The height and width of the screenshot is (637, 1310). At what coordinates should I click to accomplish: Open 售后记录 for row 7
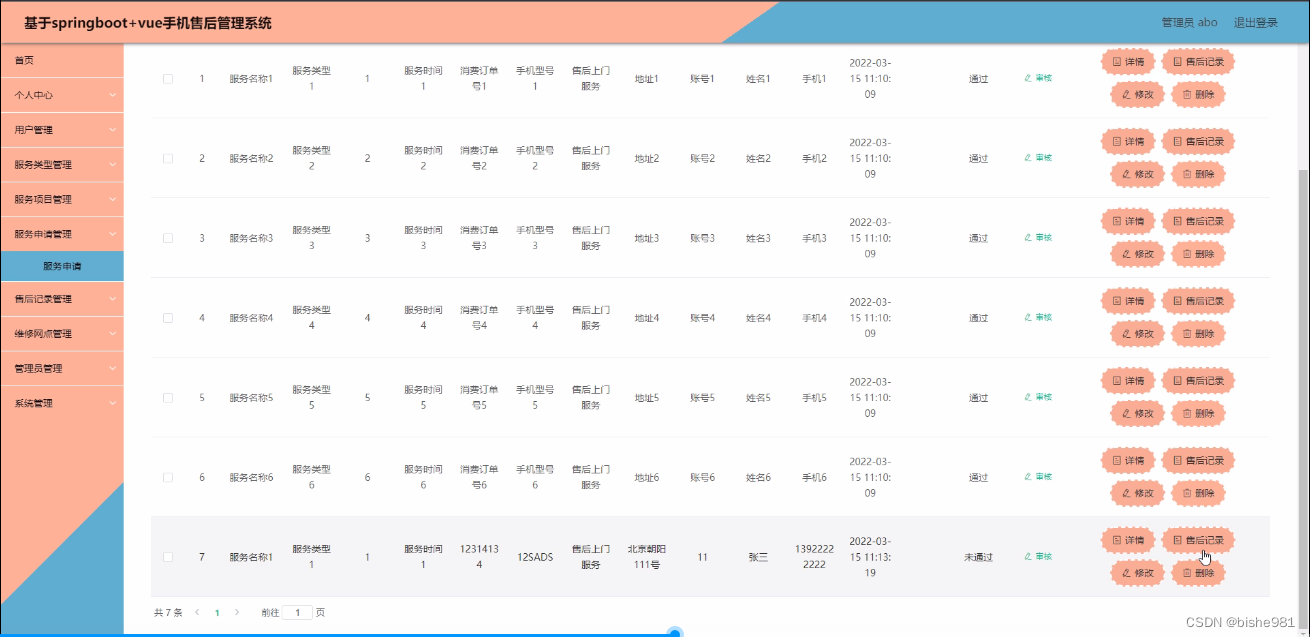click(1197, 539)
